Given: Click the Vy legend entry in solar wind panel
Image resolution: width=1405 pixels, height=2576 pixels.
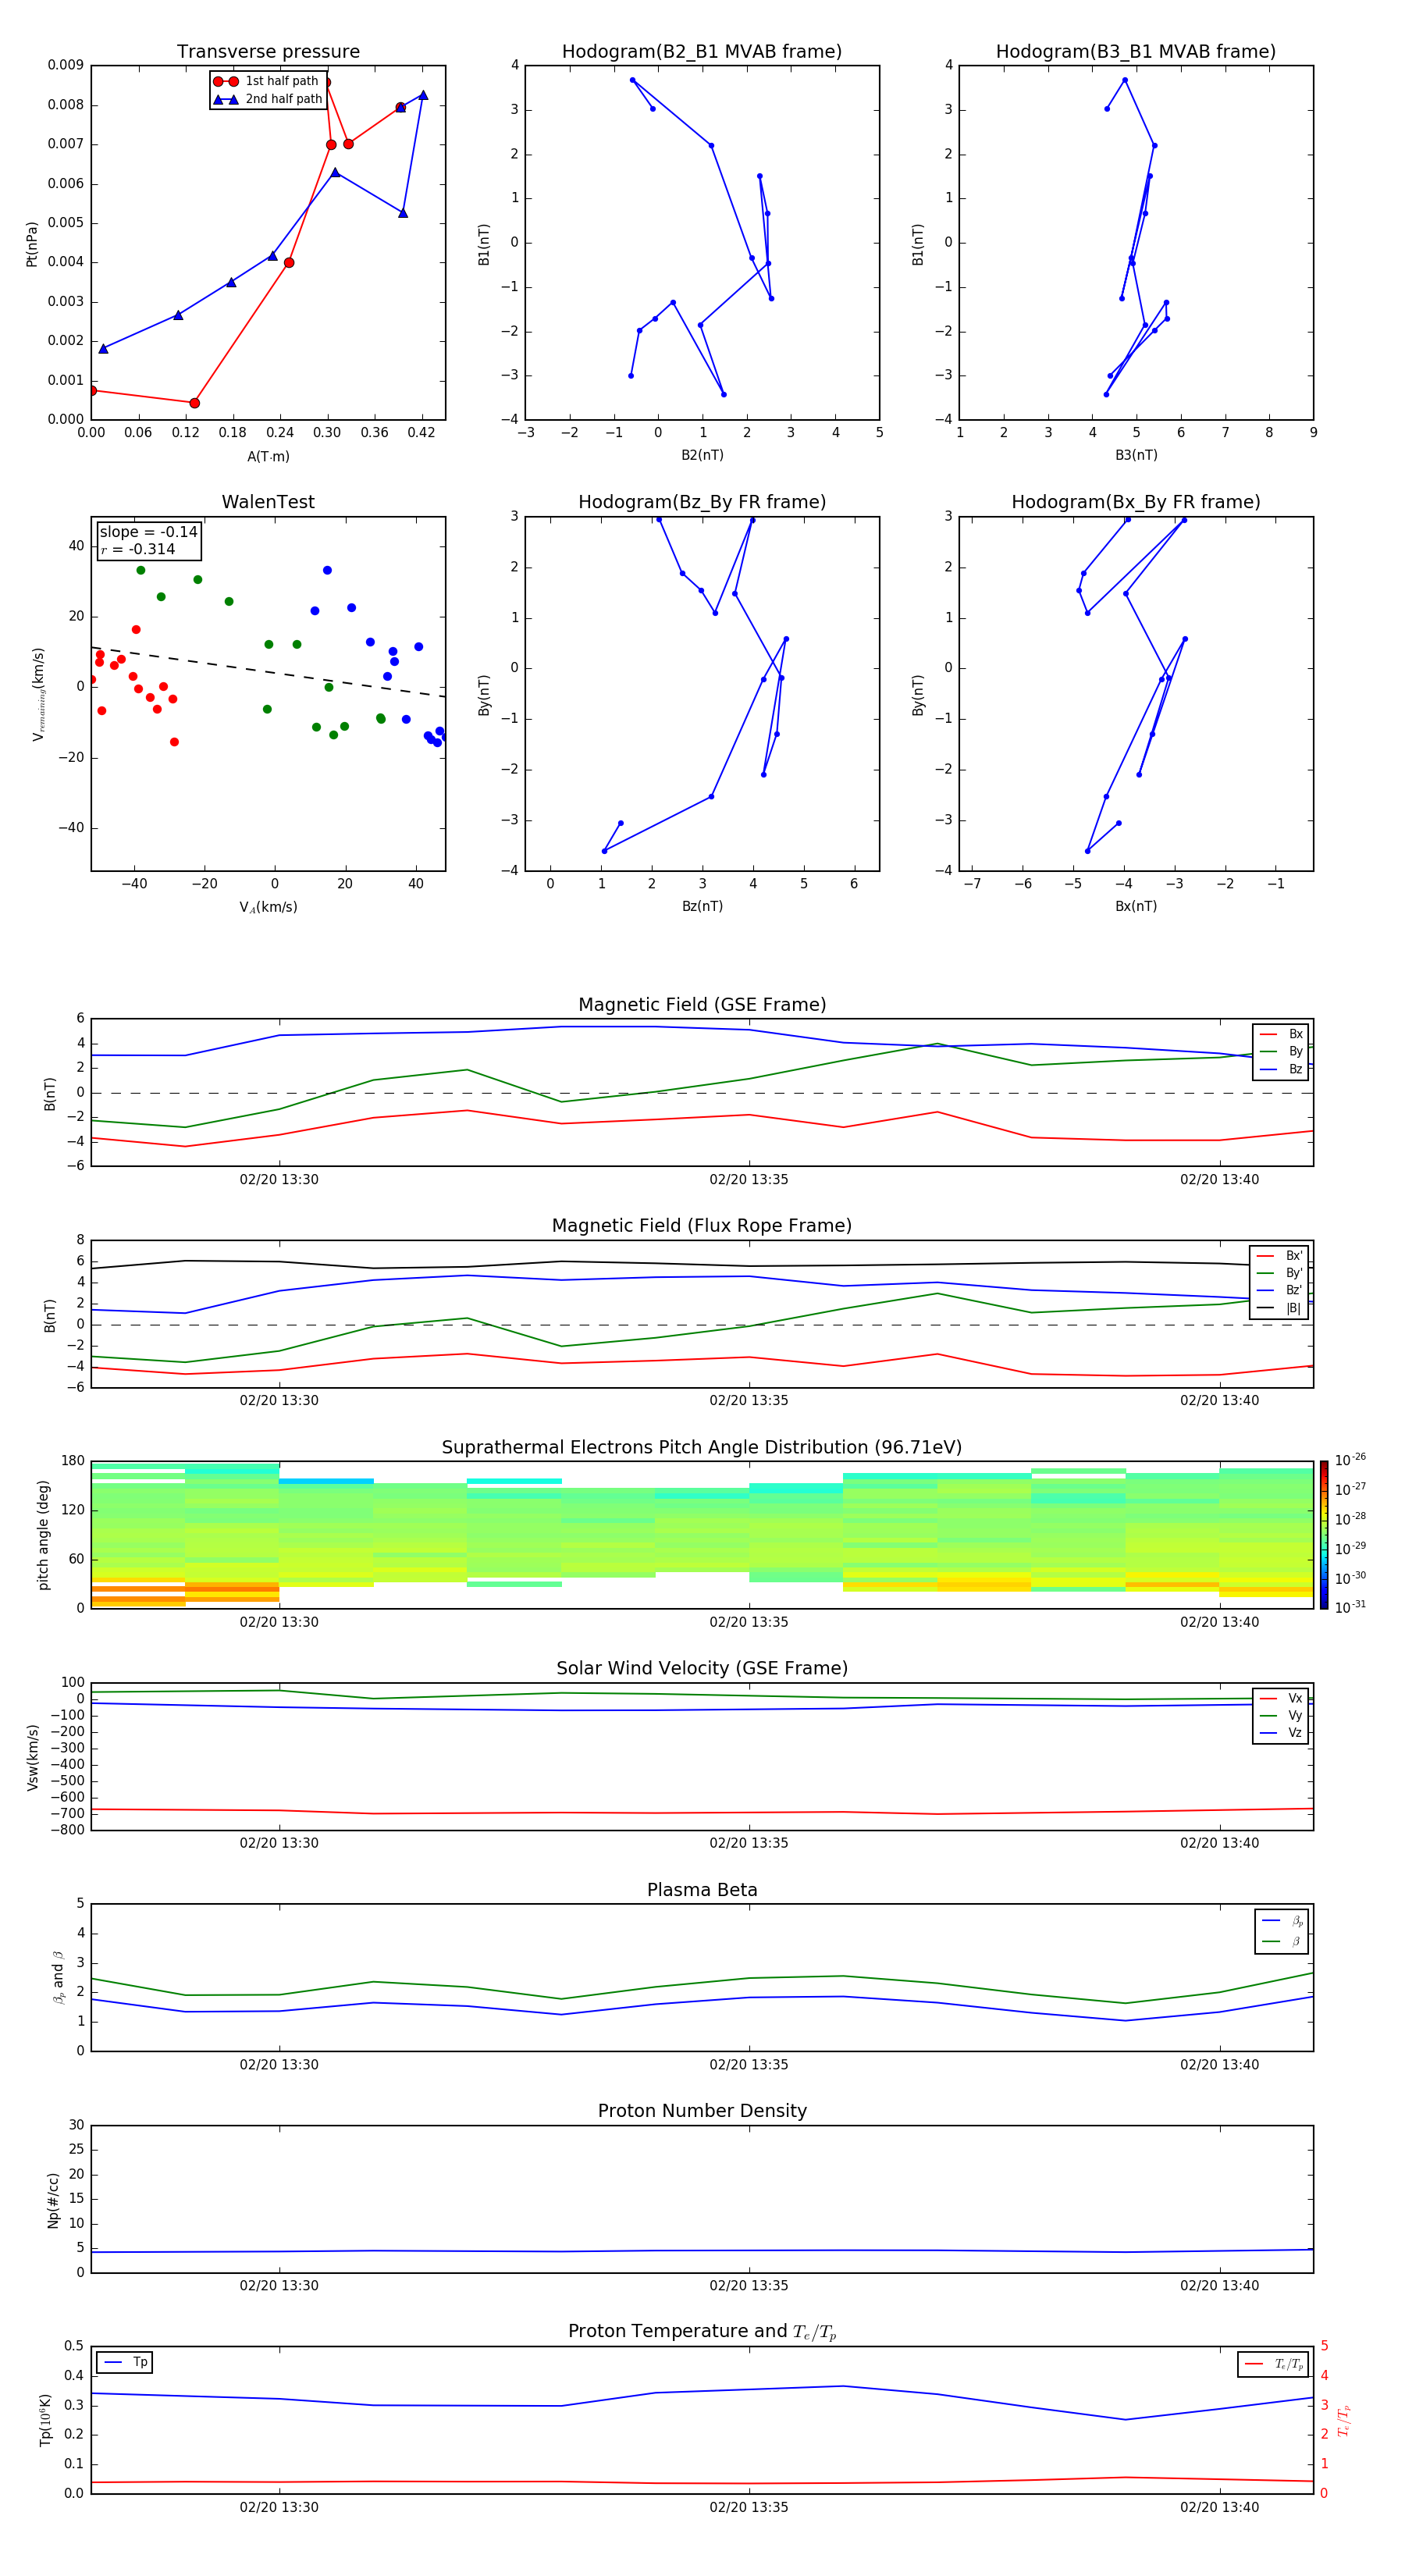Looking at the screenshot, I should (x=1281, y=1715).
